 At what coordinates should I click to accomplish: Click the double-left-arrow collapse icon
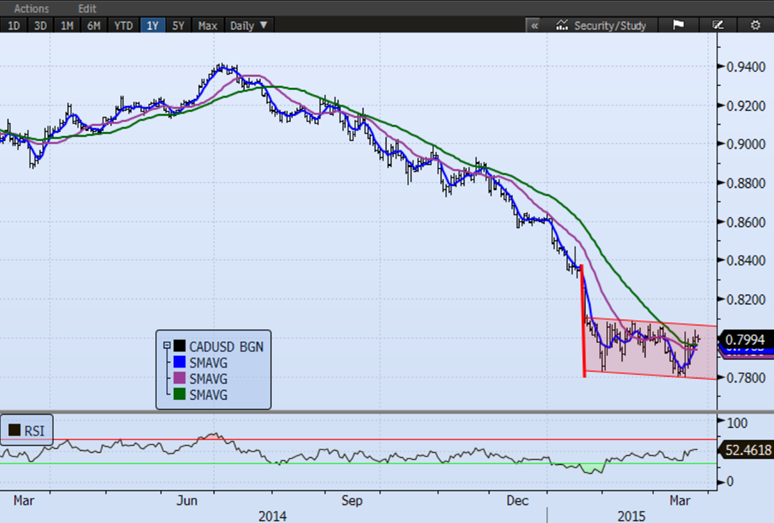coord(534,25)
